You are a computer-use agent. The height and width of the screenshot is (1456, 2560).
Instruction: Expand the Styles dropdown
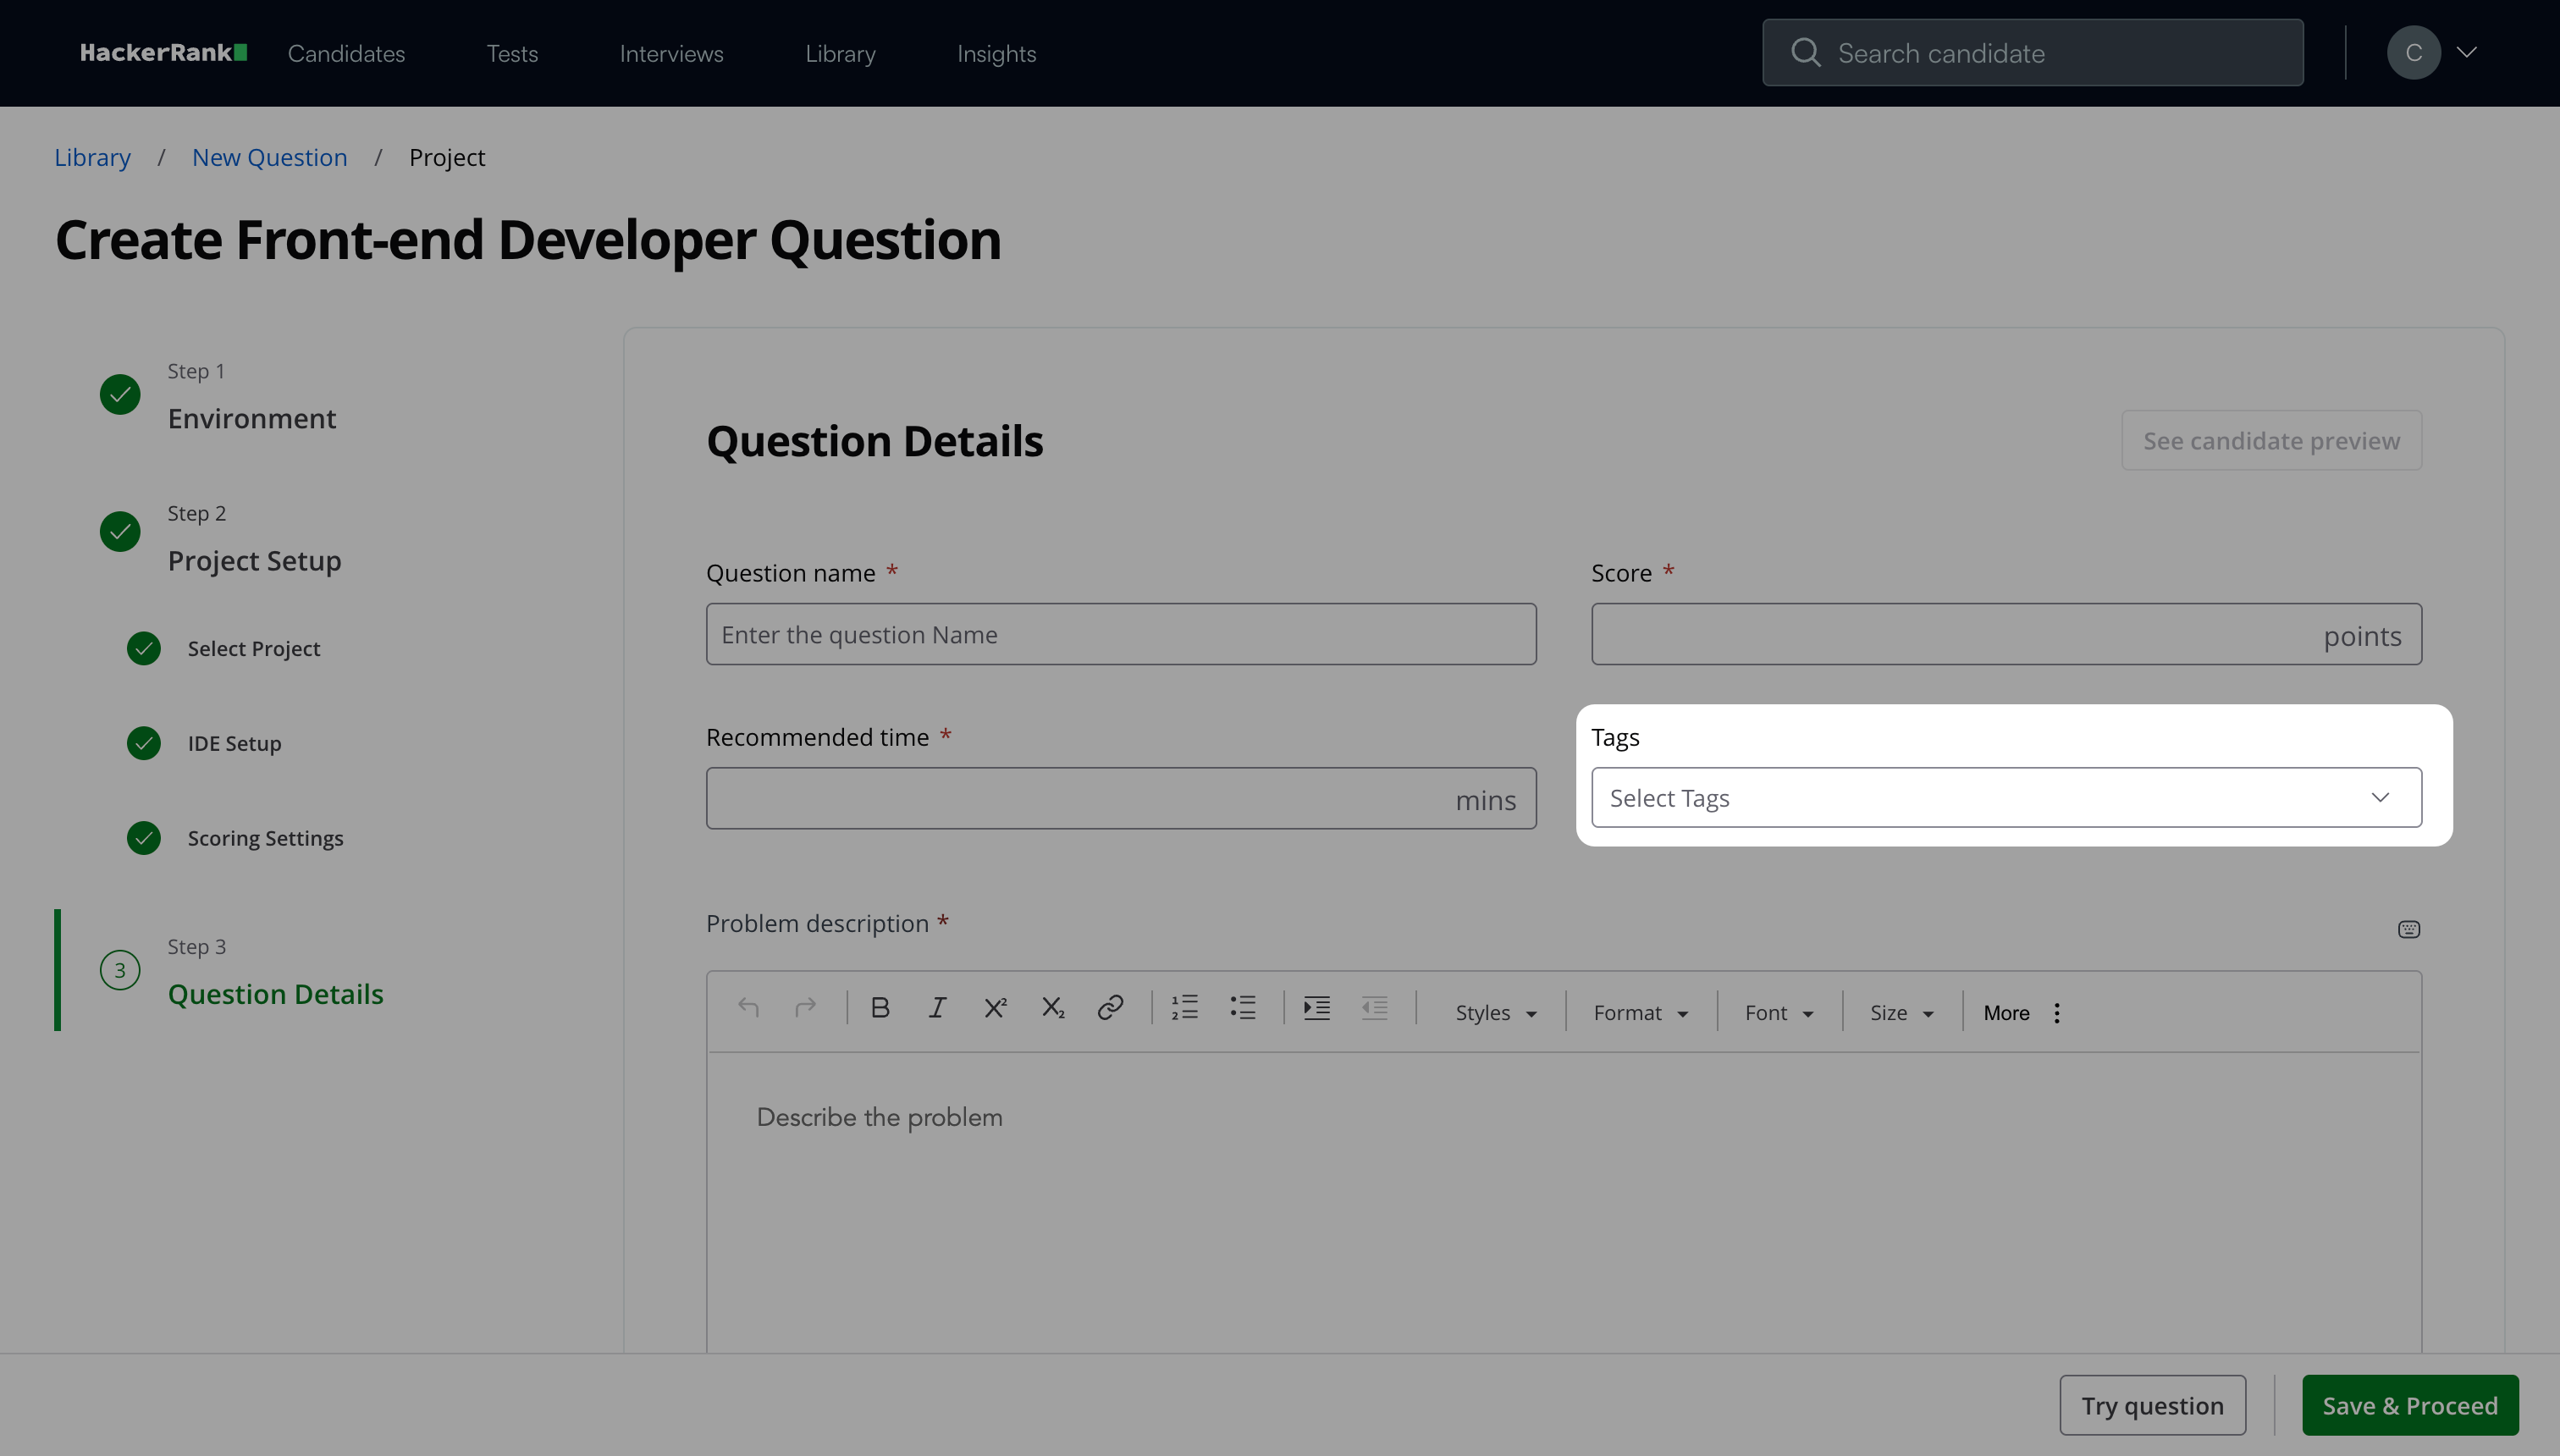pyautogui.click(x=1495, y=1013)
